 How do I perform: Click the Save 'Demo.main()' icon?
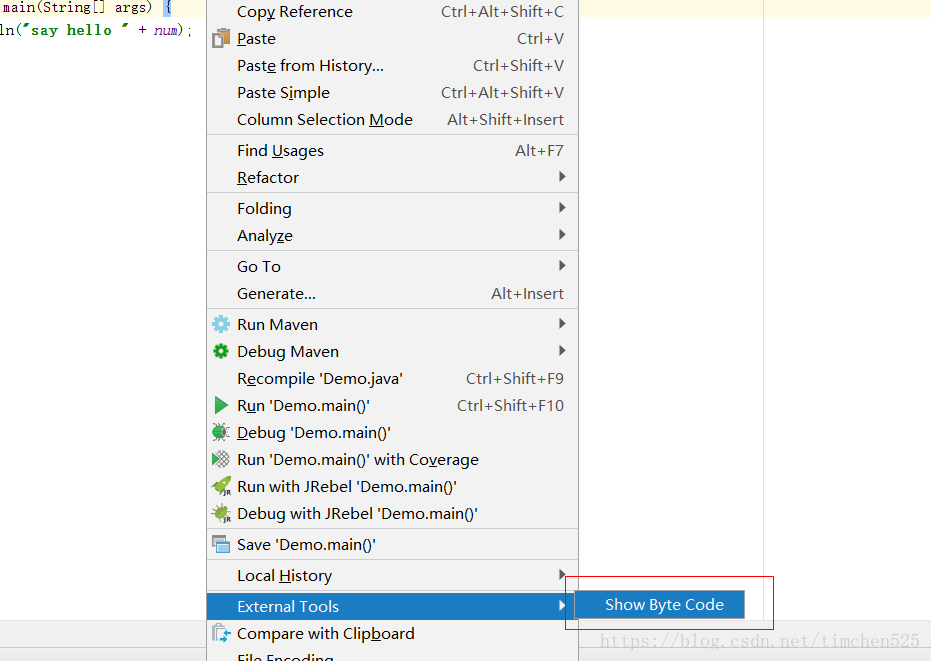(x=221, y=544)
